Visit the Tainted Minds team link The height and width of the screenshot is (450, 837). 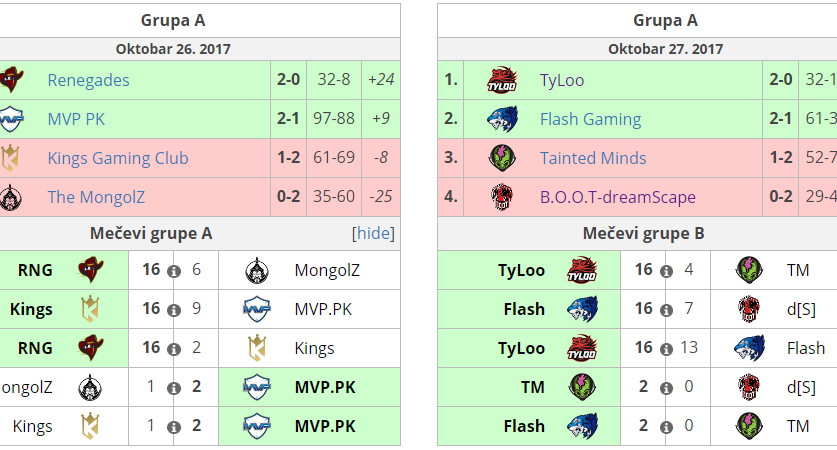pos(593,158)
